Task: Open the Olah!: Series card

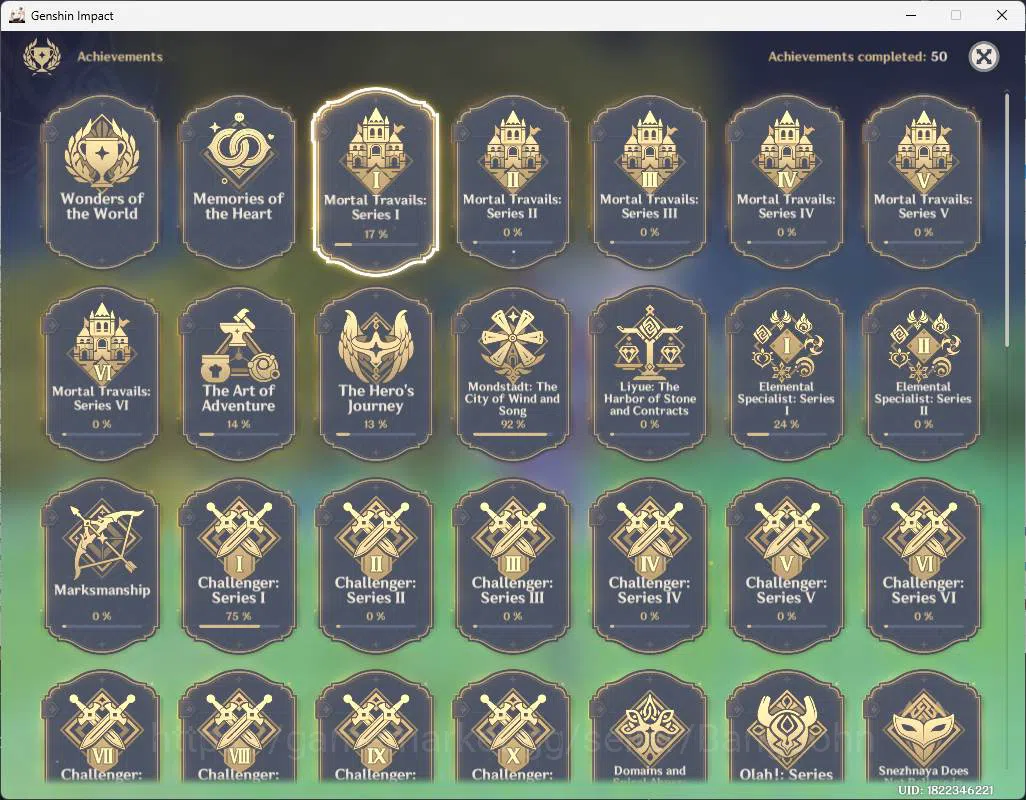Action: coord(786,727)
